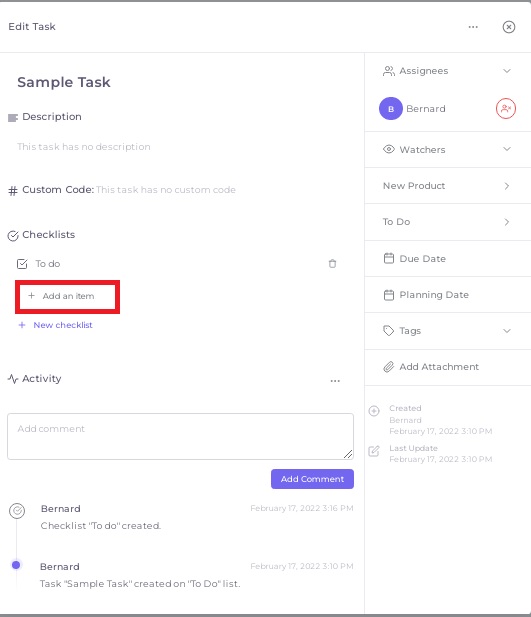Click the Add Comment button

coord(312,479)
